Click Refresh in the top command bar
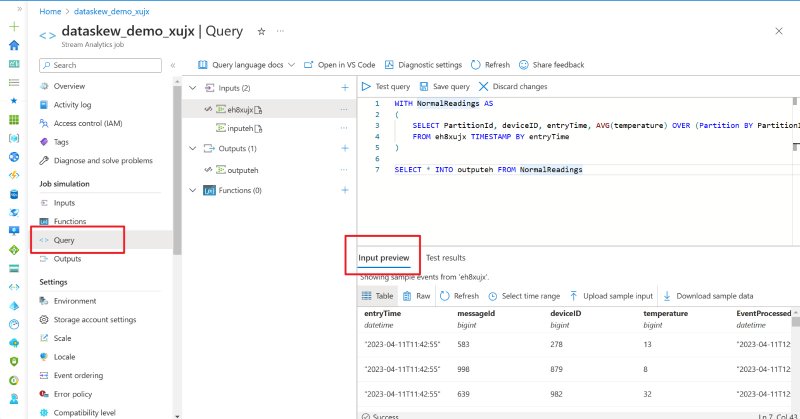This screenshot has height=419, width=800. (x=490, y=65)
